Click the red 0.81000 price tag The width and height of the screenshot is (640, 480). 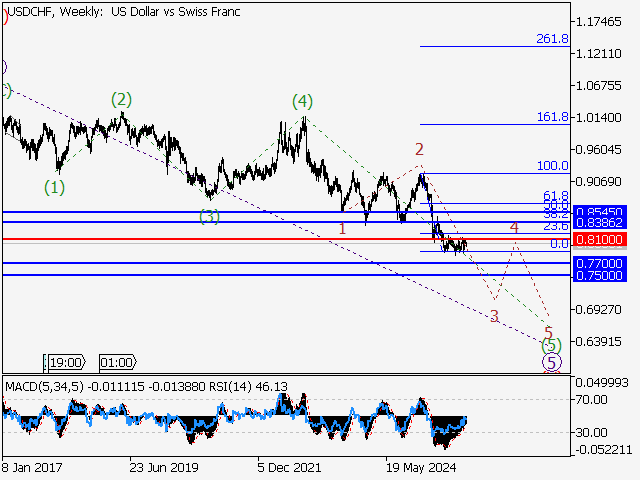[x=599, y=240]
